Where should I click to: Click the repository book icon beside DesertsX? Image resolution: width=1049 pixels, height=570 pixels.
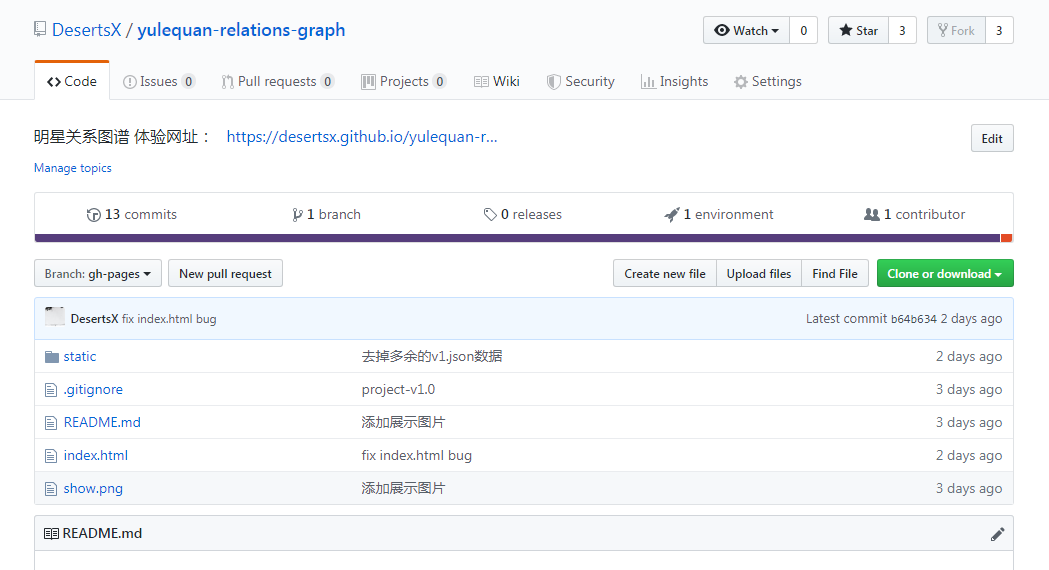(x=40, y=29)
